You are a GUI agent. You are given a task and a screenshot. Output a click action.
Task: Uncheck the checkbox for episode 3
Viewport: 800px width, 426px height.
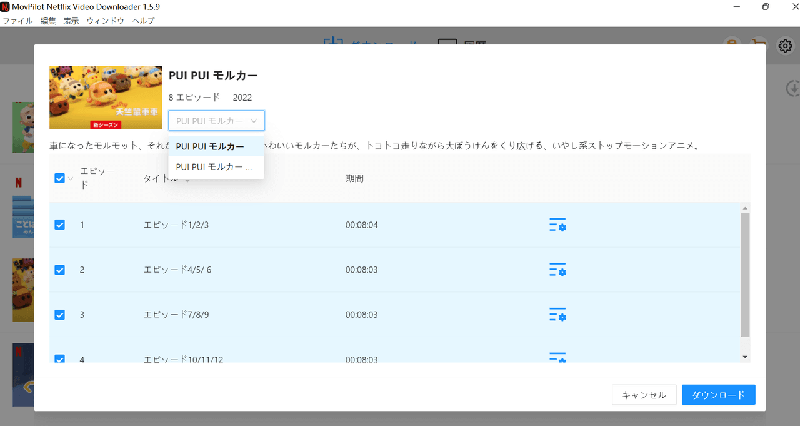[x=59, y=315]
